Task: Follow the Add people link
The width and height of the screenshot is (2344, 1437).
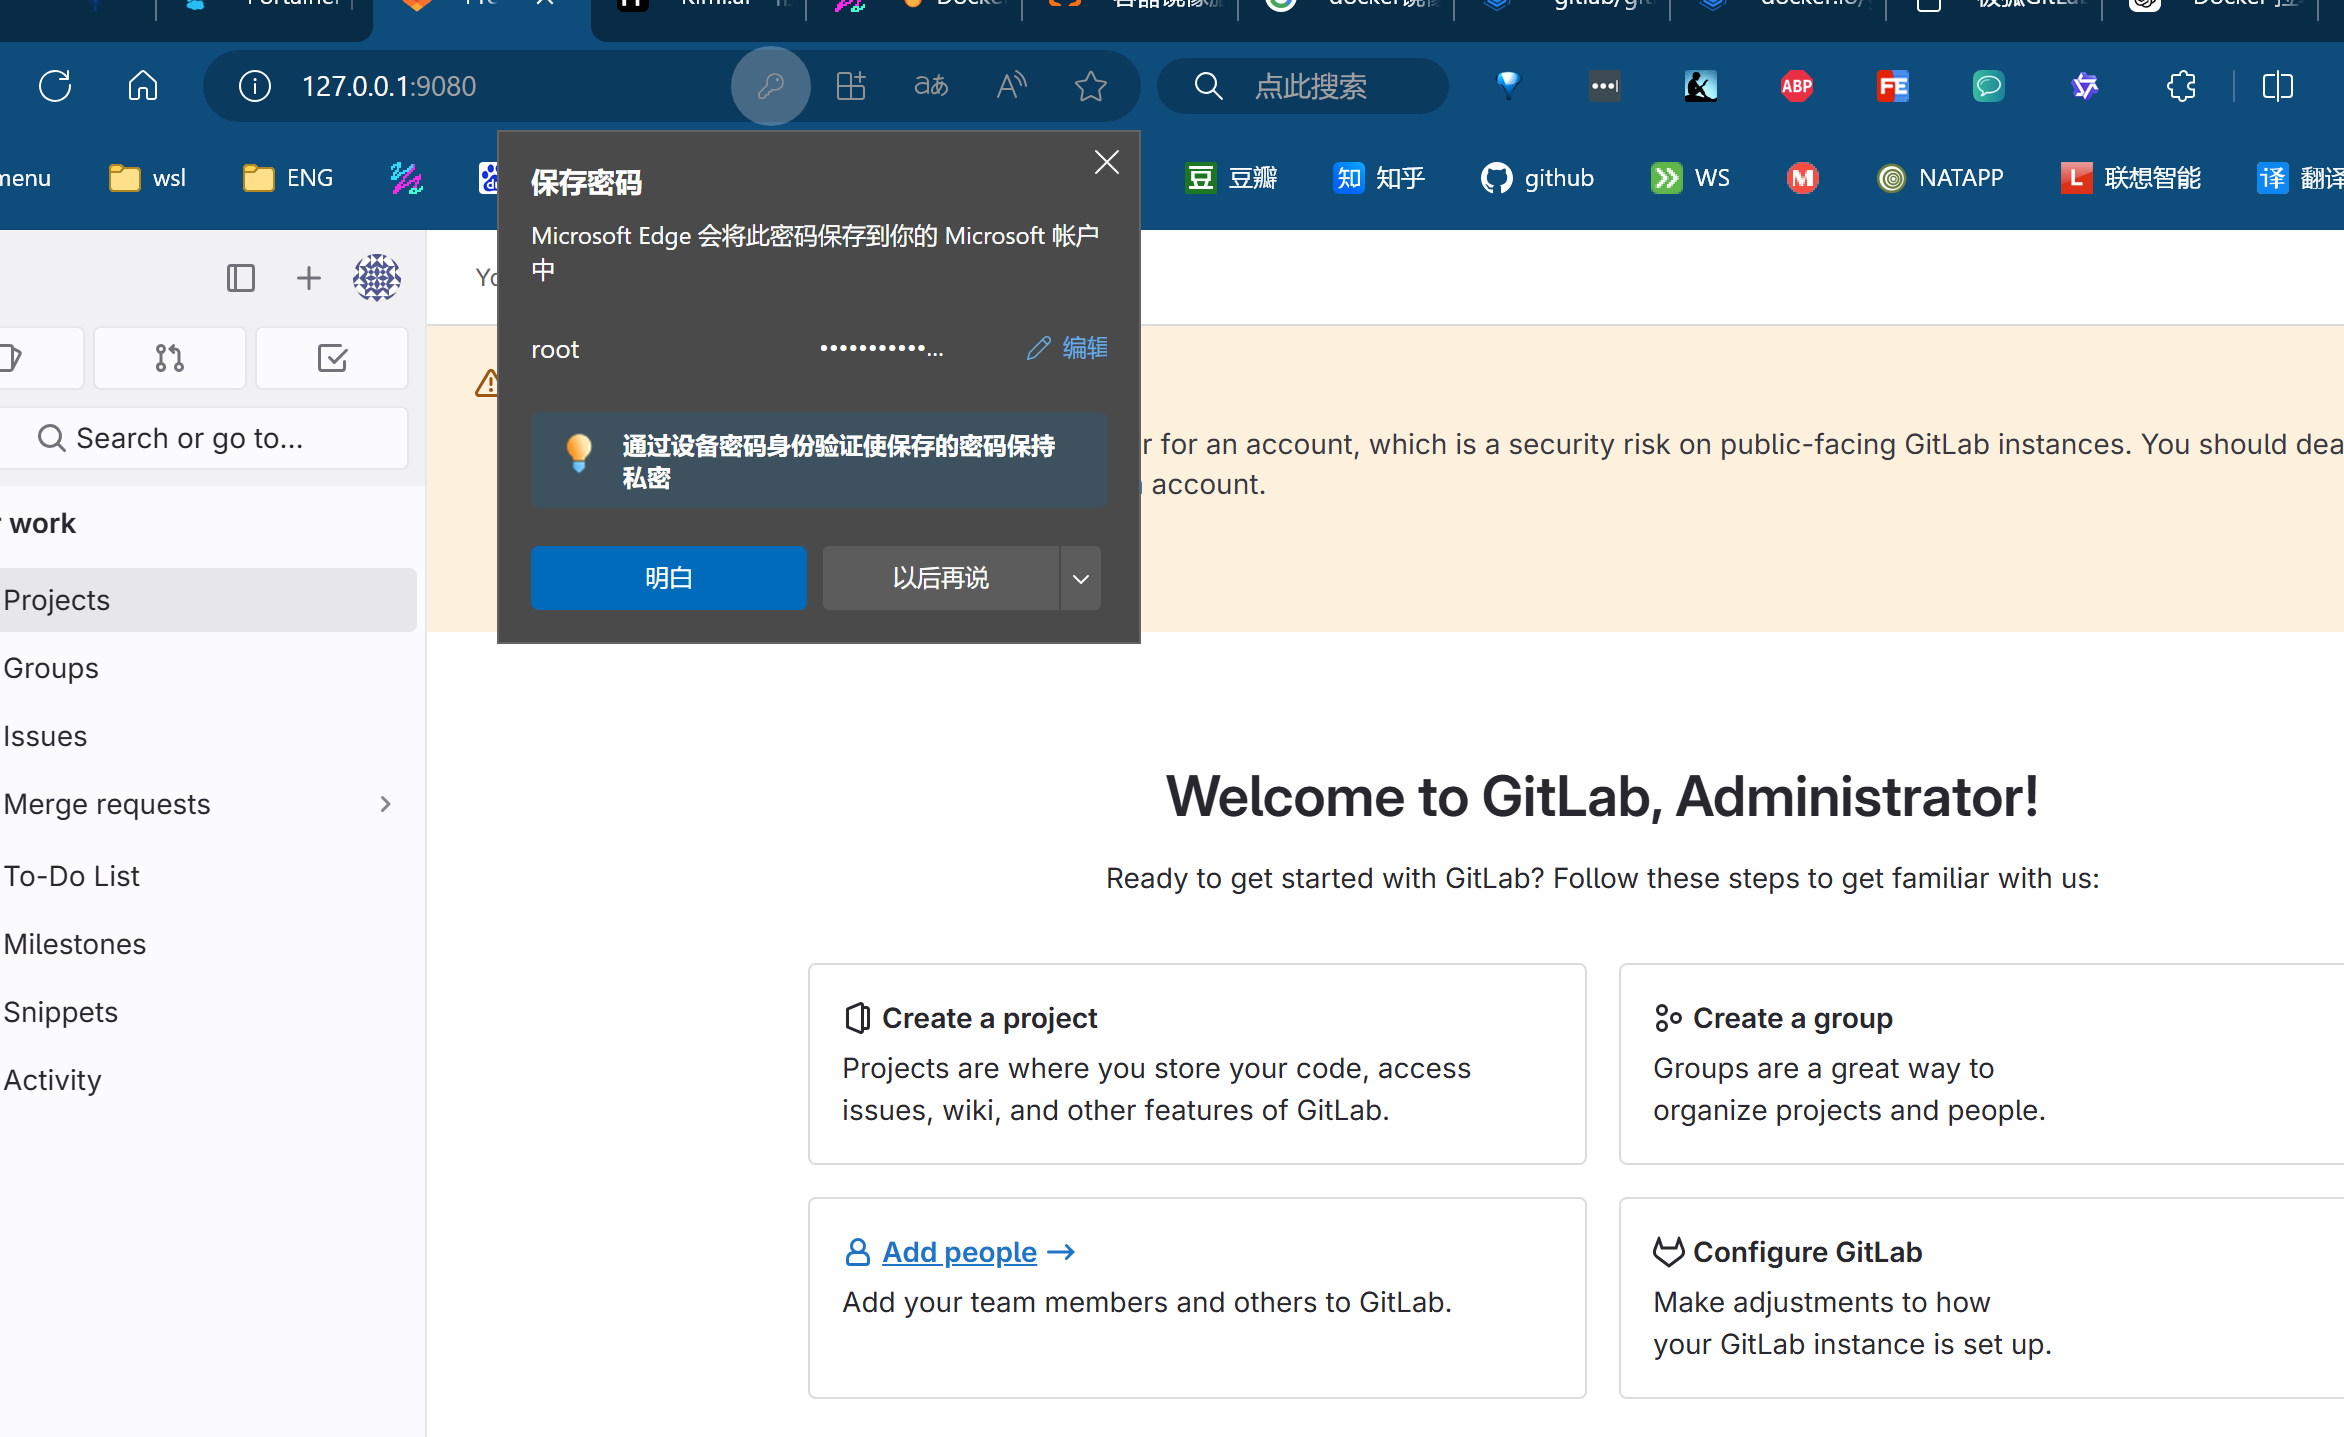Action: tap(960, 1252)
